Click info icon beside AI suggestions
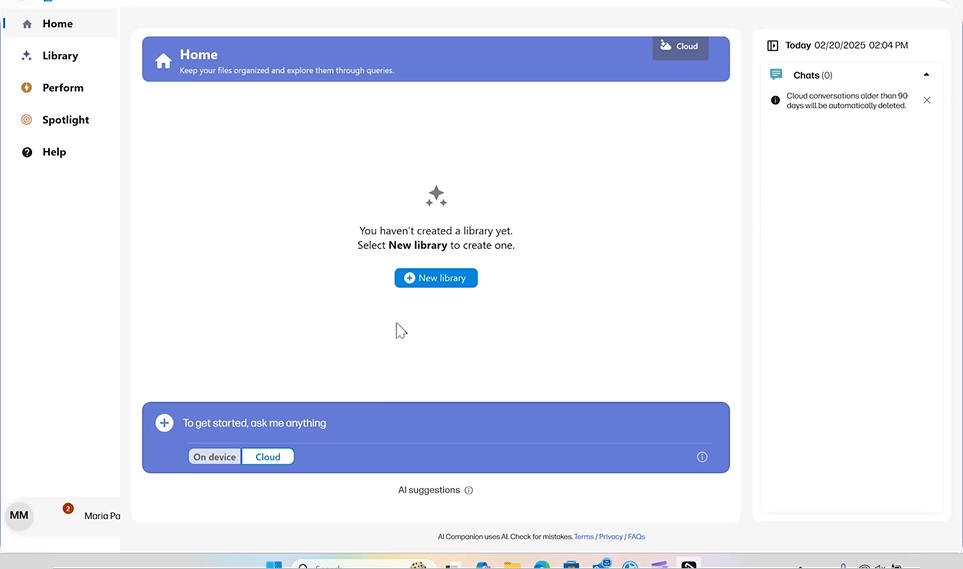This screenshot has width=963, height=569. [469, 490]
